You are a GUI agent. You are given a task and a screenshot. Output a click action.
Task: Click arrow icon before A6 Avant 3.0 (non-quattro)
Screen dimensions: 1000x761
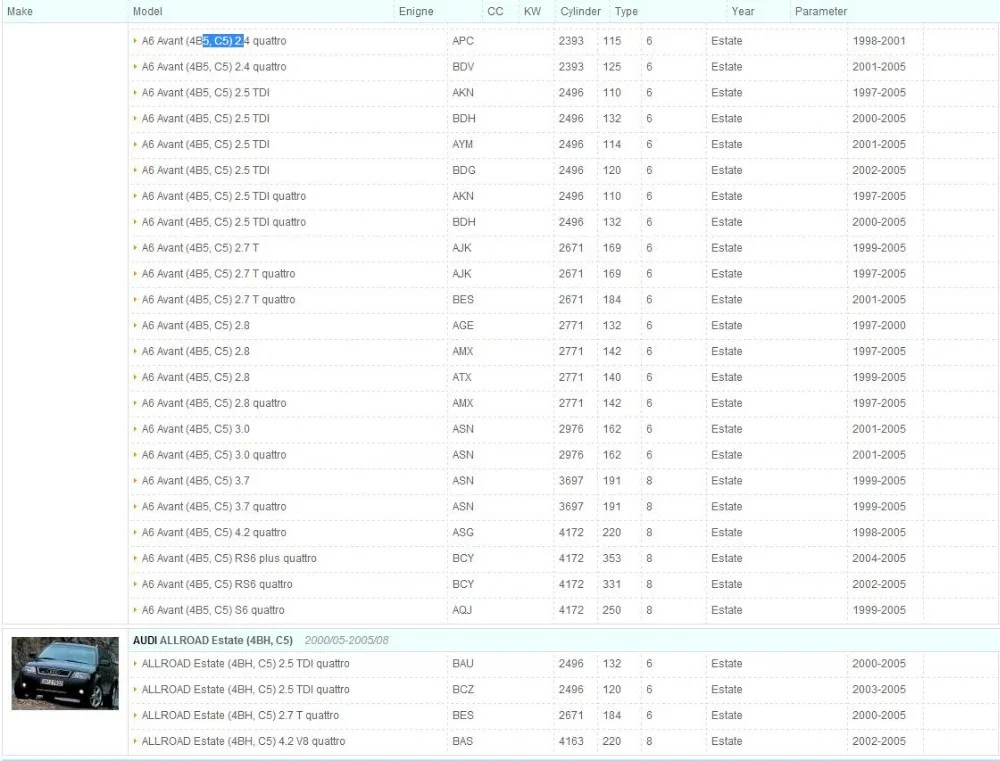135,429
